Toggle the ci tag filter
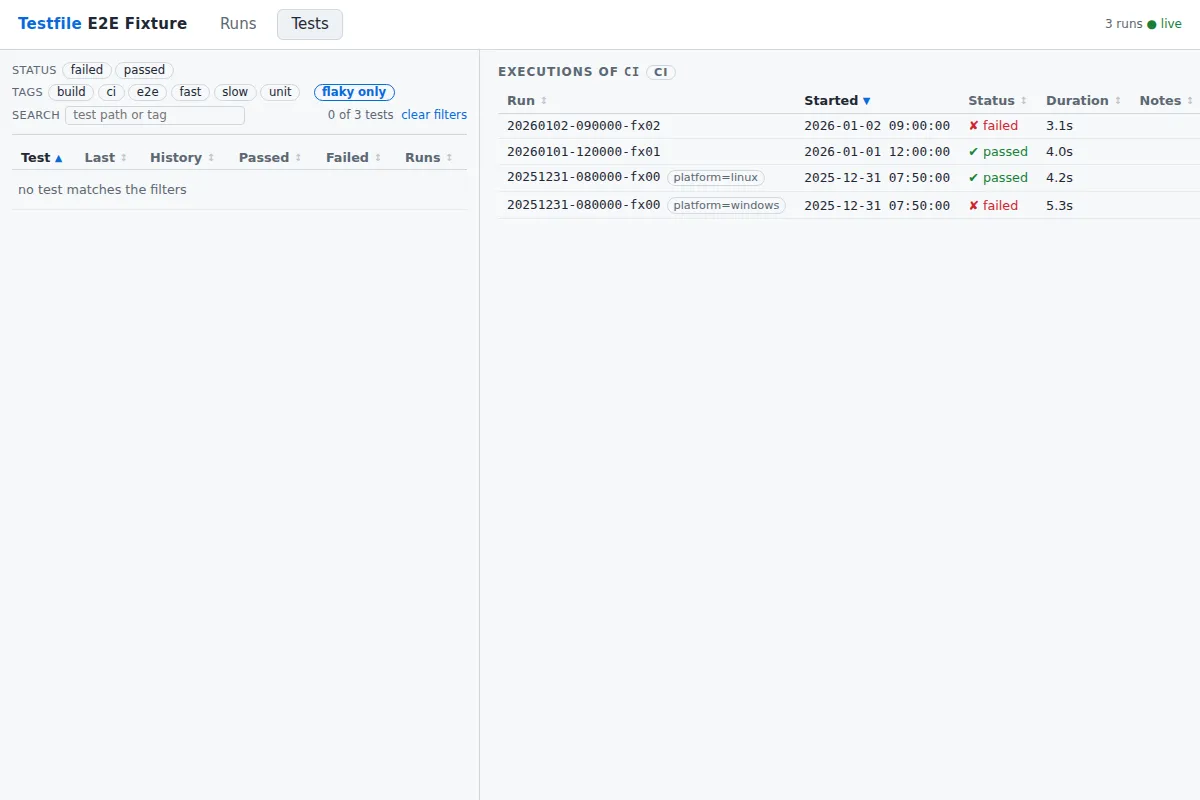The width and height of the screenshot is (1200, 800). (x=111, y=92)
